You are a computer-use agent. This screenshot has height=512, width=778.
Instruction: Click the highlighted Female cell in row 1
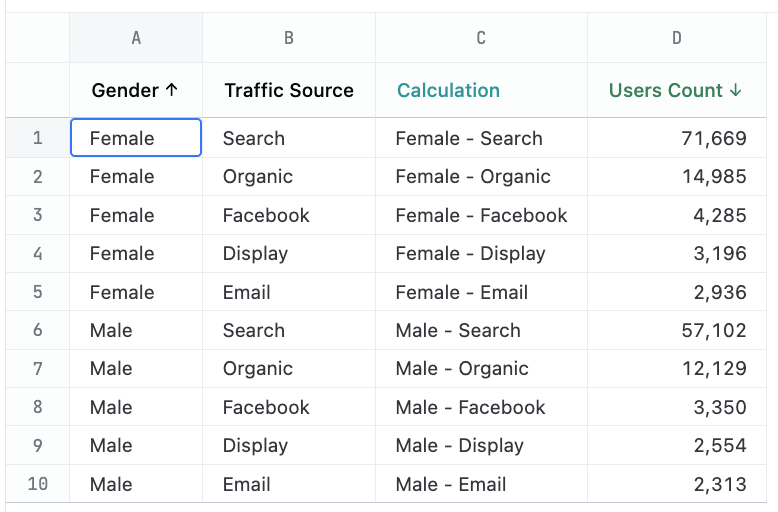click(136, 138)
